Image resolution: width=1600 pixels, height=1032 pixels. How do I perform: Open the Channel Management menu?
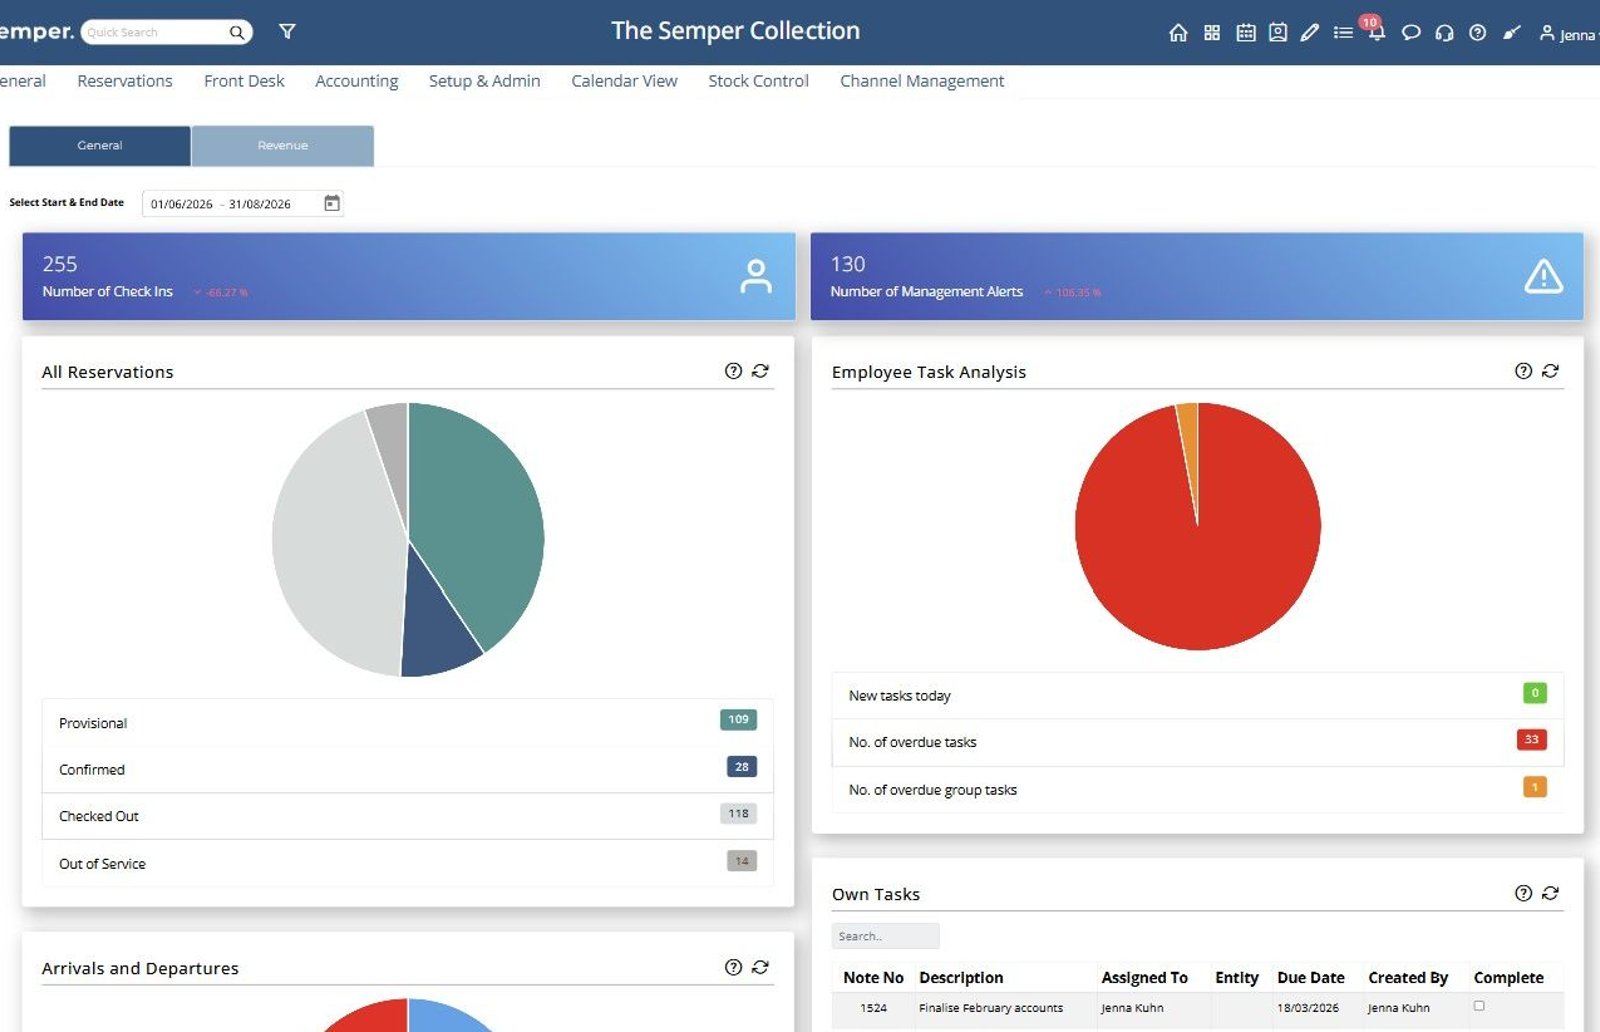(922, 81)
